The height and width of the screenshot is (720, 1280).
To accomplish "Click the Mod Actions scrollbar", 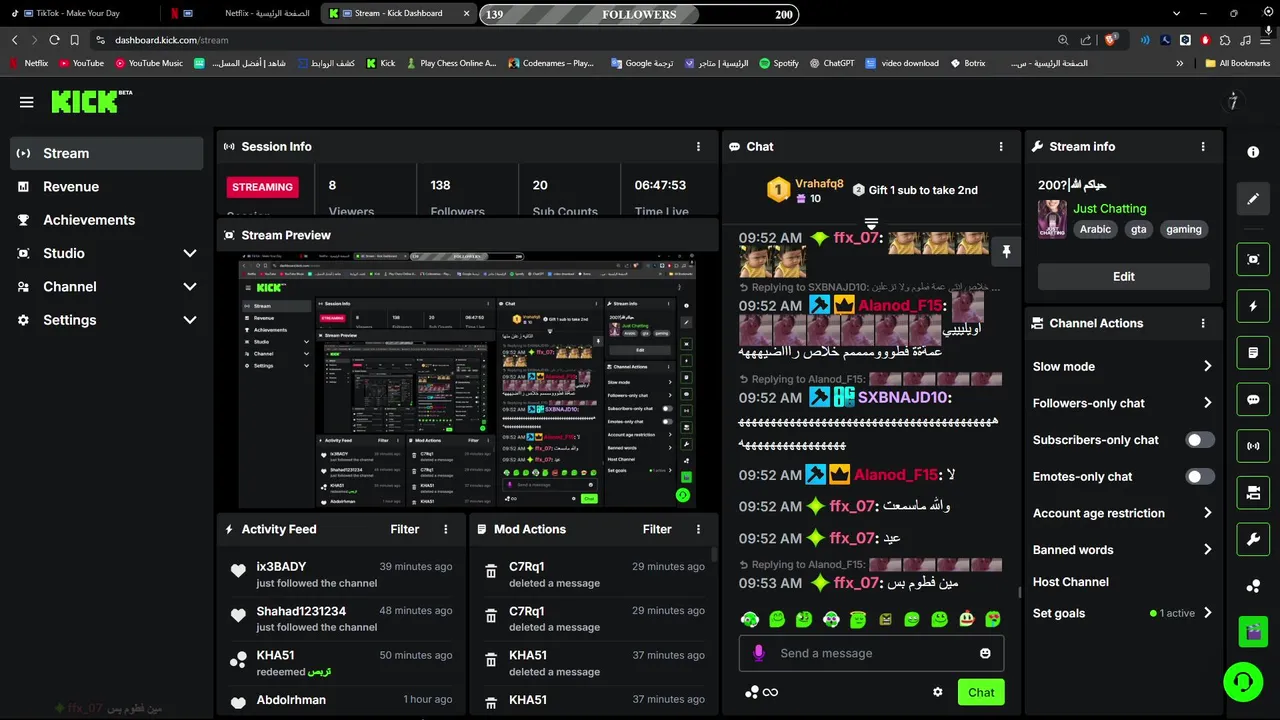I will [x=714, y=553].
